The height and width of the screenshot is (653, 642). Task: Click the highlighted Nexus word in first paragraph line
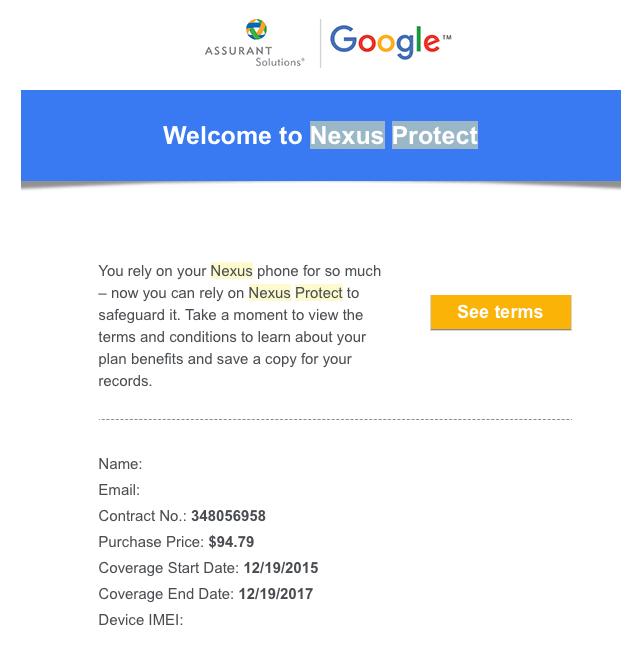click(231, 271)
